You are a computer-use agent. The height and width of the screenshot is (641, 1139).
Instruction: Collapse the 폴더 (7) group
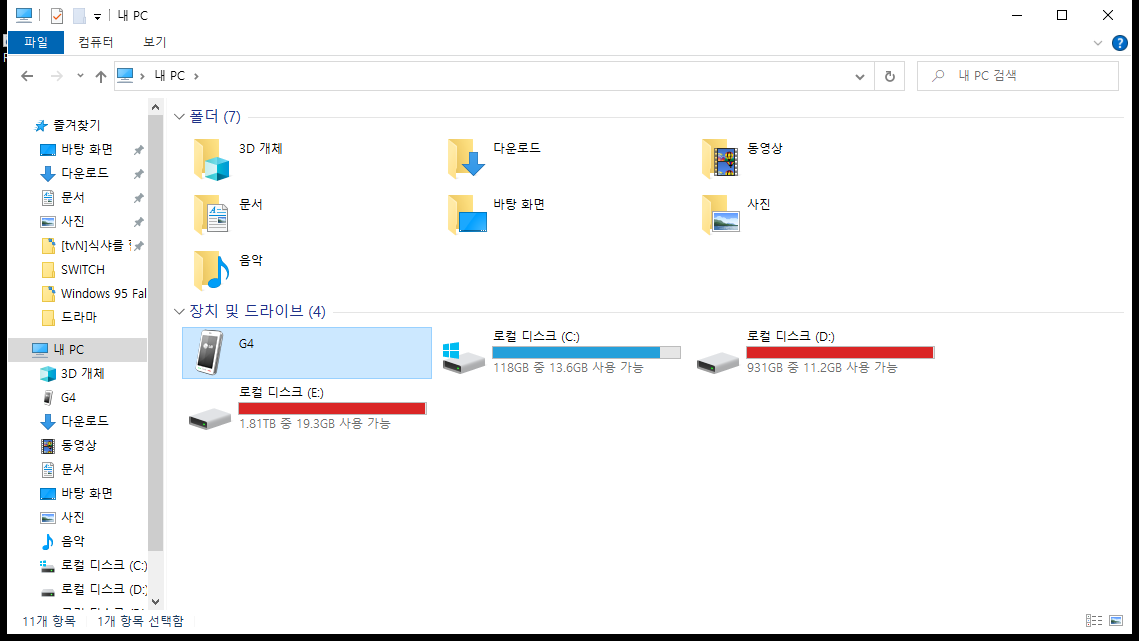point(179,116)
